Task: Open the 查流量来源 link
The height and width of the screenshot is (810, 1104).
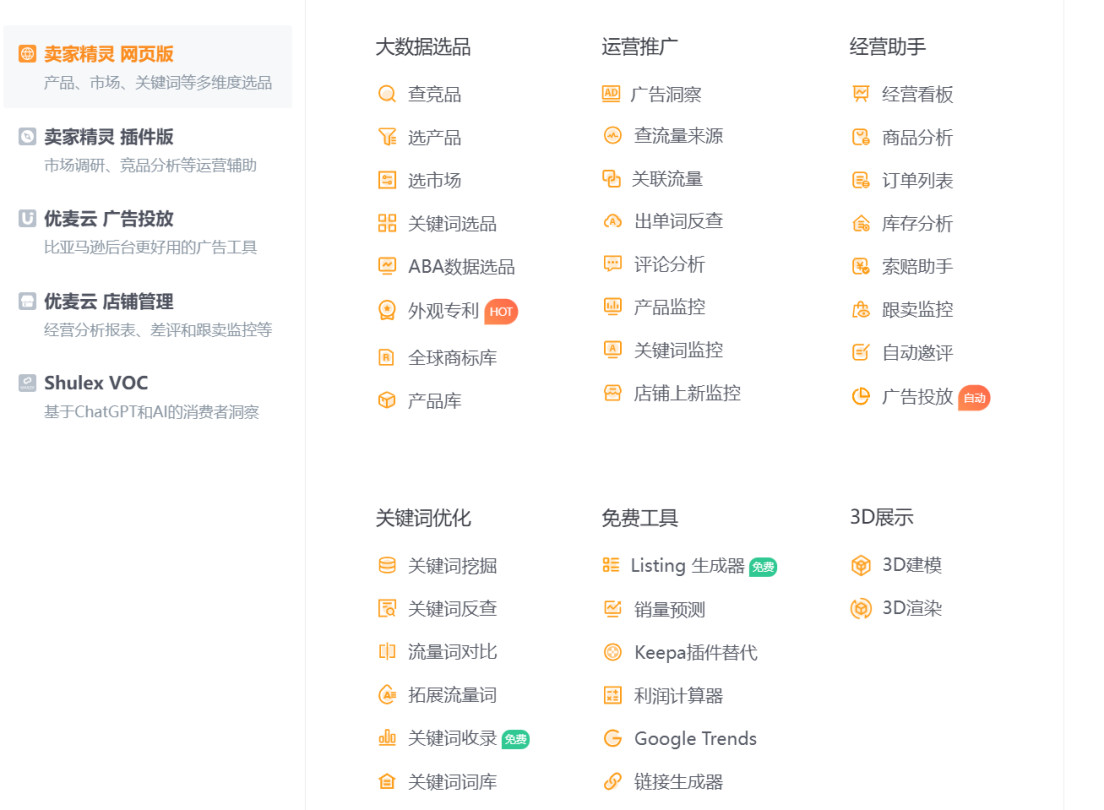Action: (x=678, y=136)
